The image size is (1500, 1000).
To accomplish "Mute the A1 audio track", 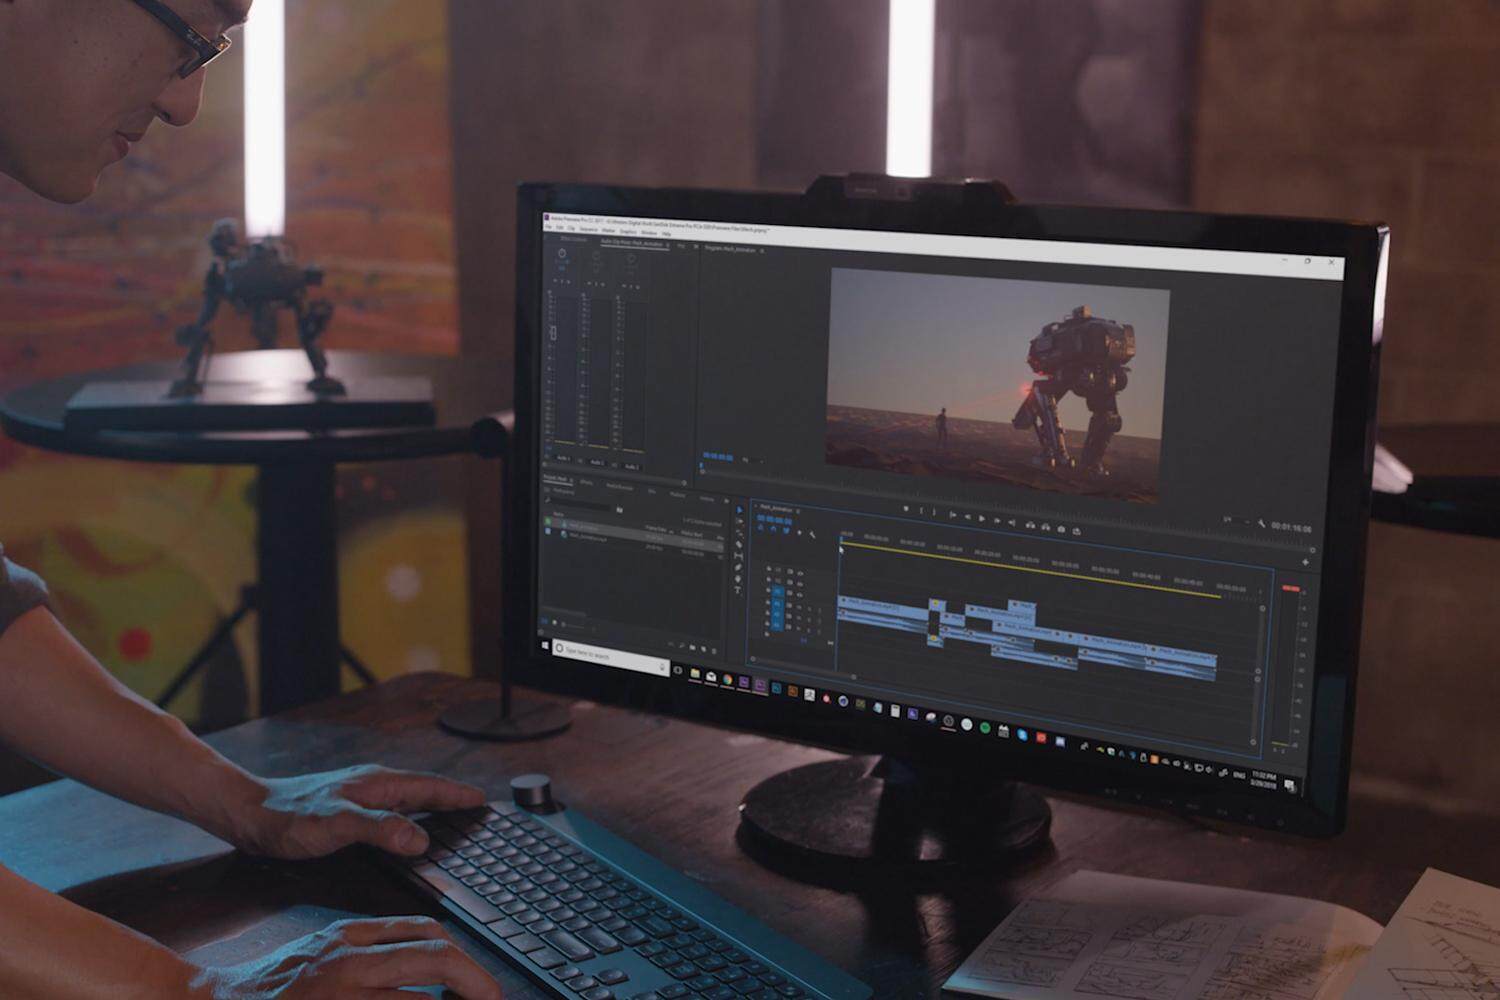I will 799,607.
